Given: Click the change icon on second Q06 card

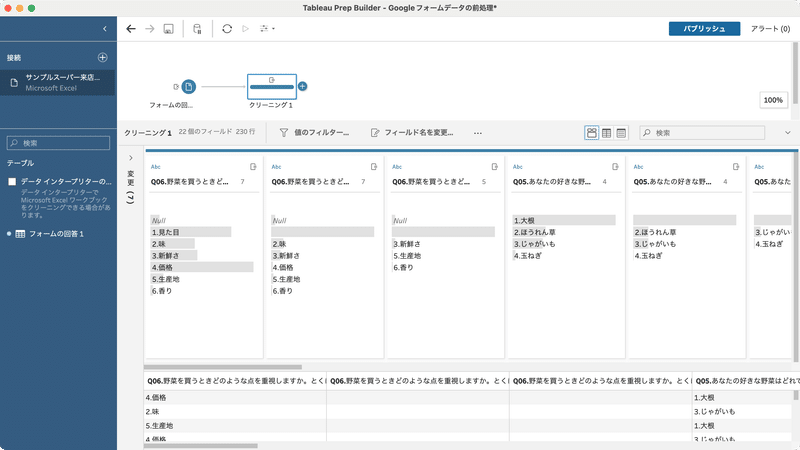Looking at the screenshot, I should point(373,167).
